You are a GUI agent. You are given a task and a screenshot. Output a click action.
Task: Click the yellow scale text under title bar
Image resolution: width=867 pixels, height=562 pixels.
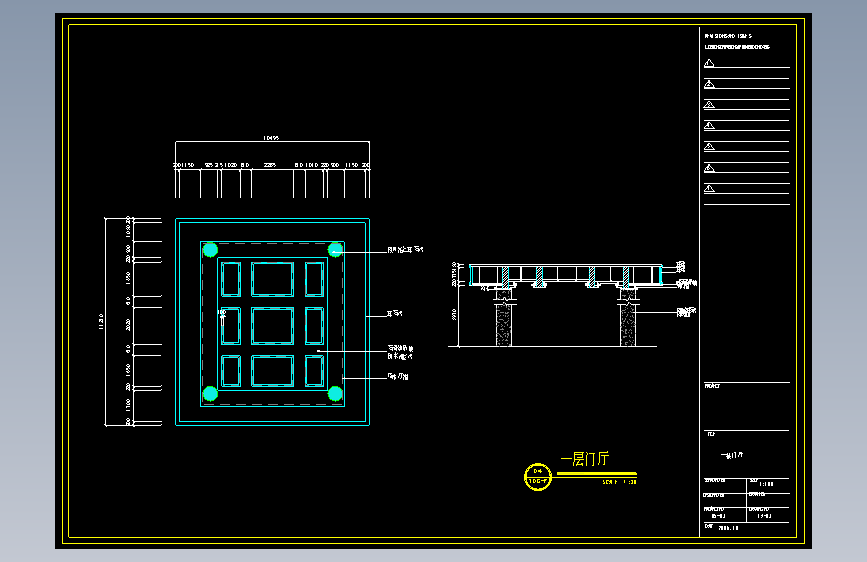point(619,482)
